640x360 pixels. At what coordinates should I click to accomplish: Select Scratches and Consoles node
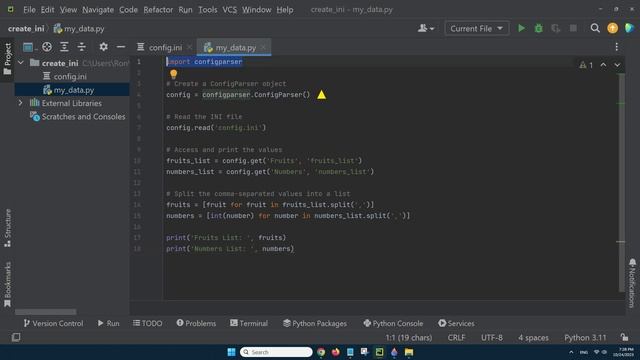pyautogui.click(x=83, y=117)
